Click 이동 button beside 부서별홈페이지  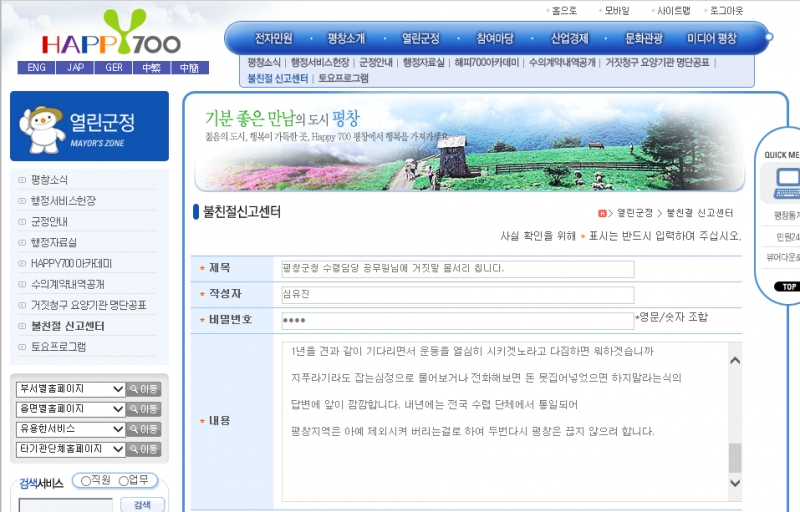[x=143, y=389]
